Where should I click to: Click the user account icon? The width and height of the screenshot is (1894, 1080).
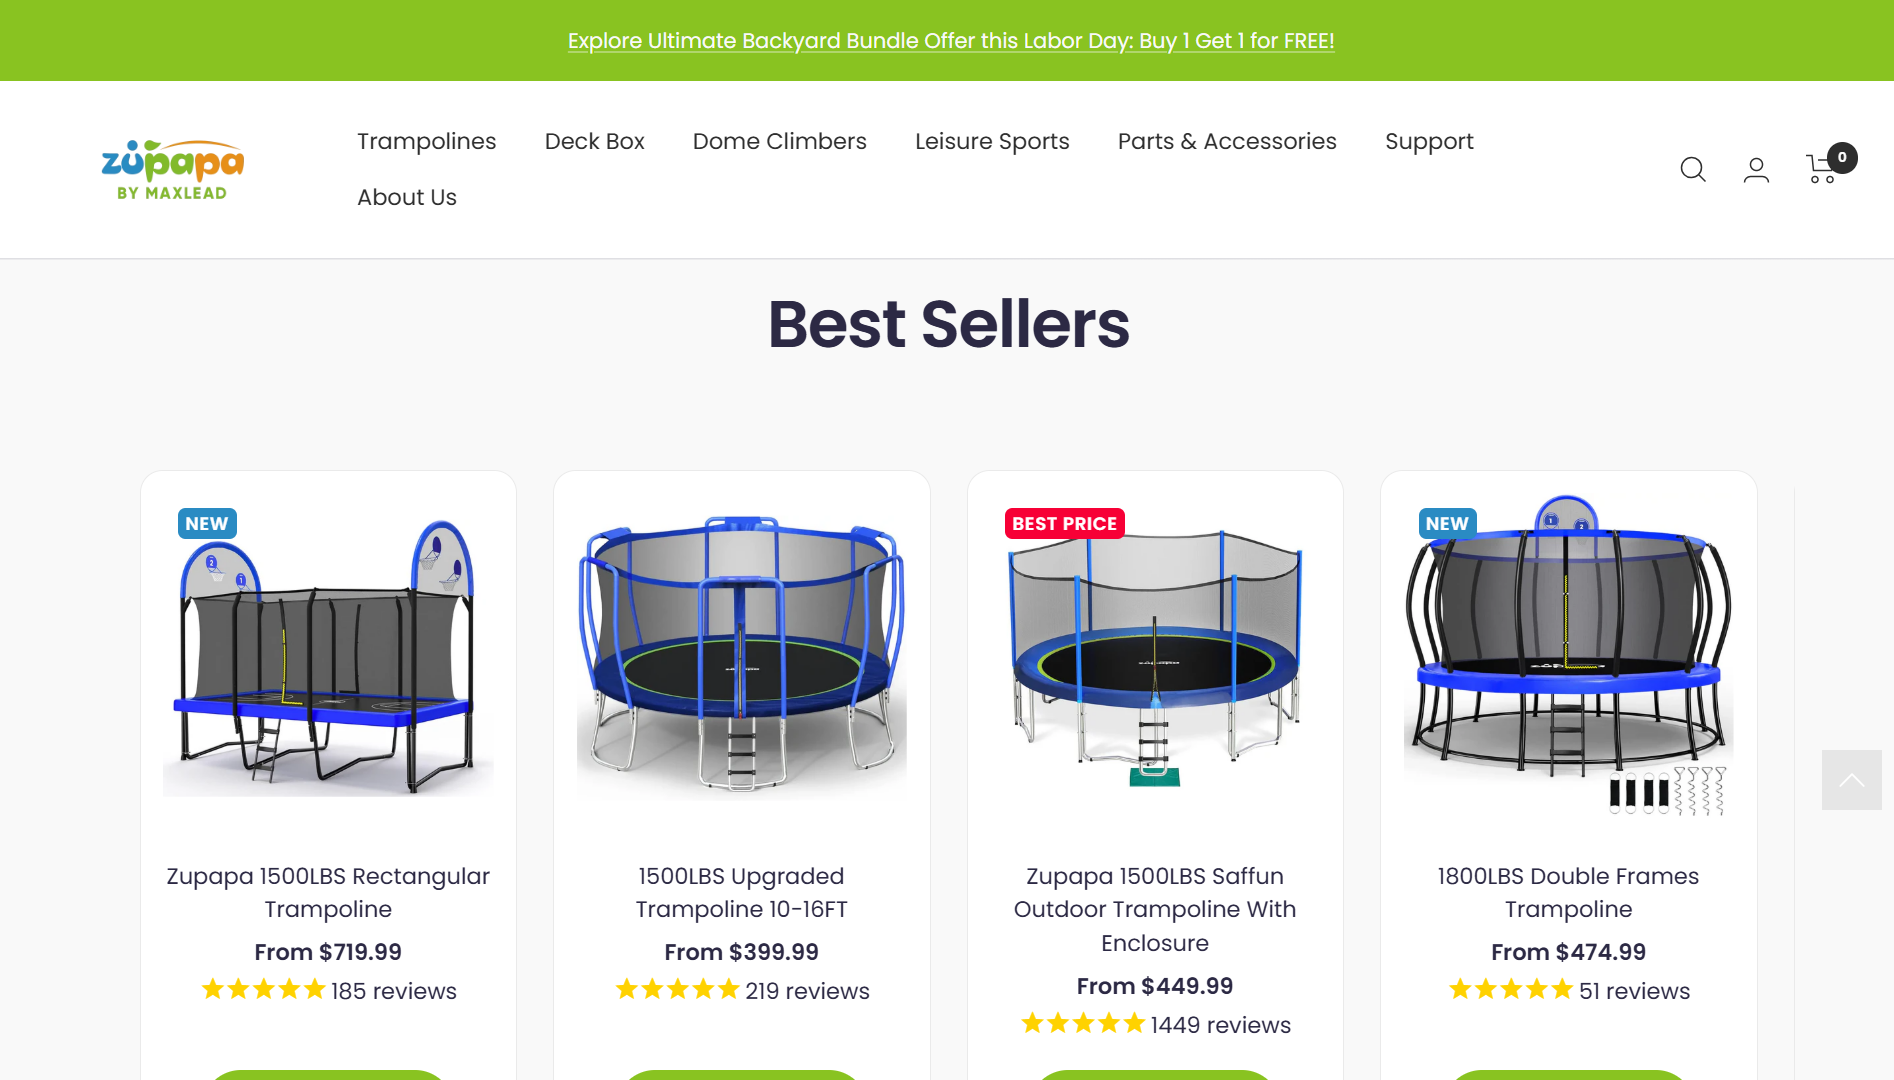click(1756, 170)
